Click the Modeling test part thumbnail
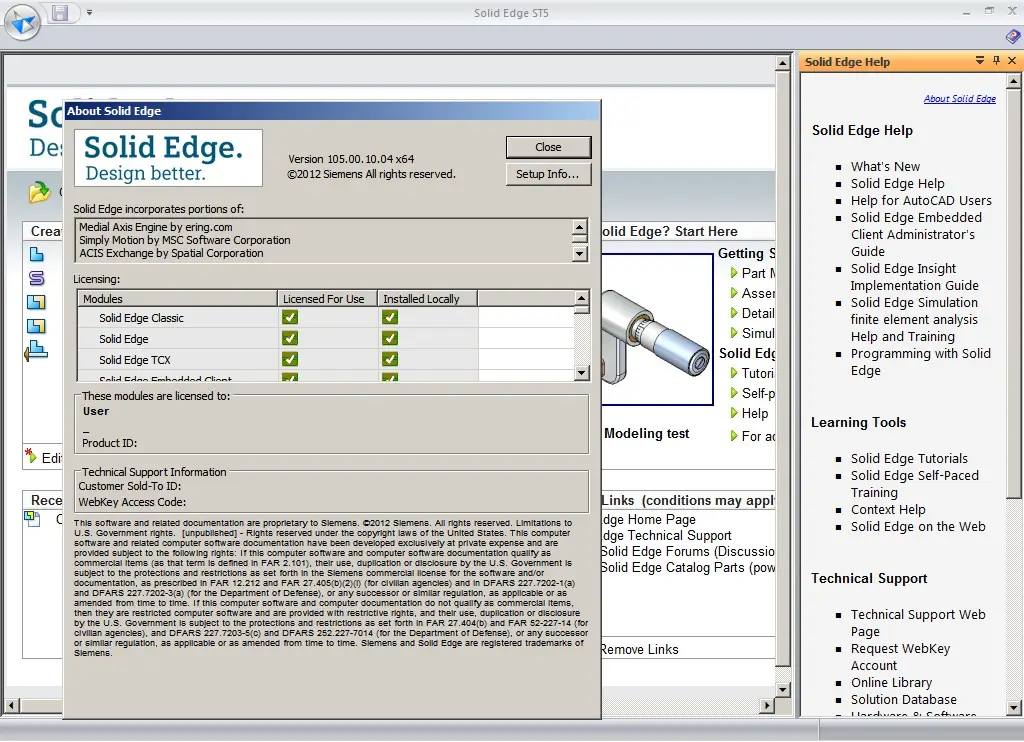 [x=656, y=329]
